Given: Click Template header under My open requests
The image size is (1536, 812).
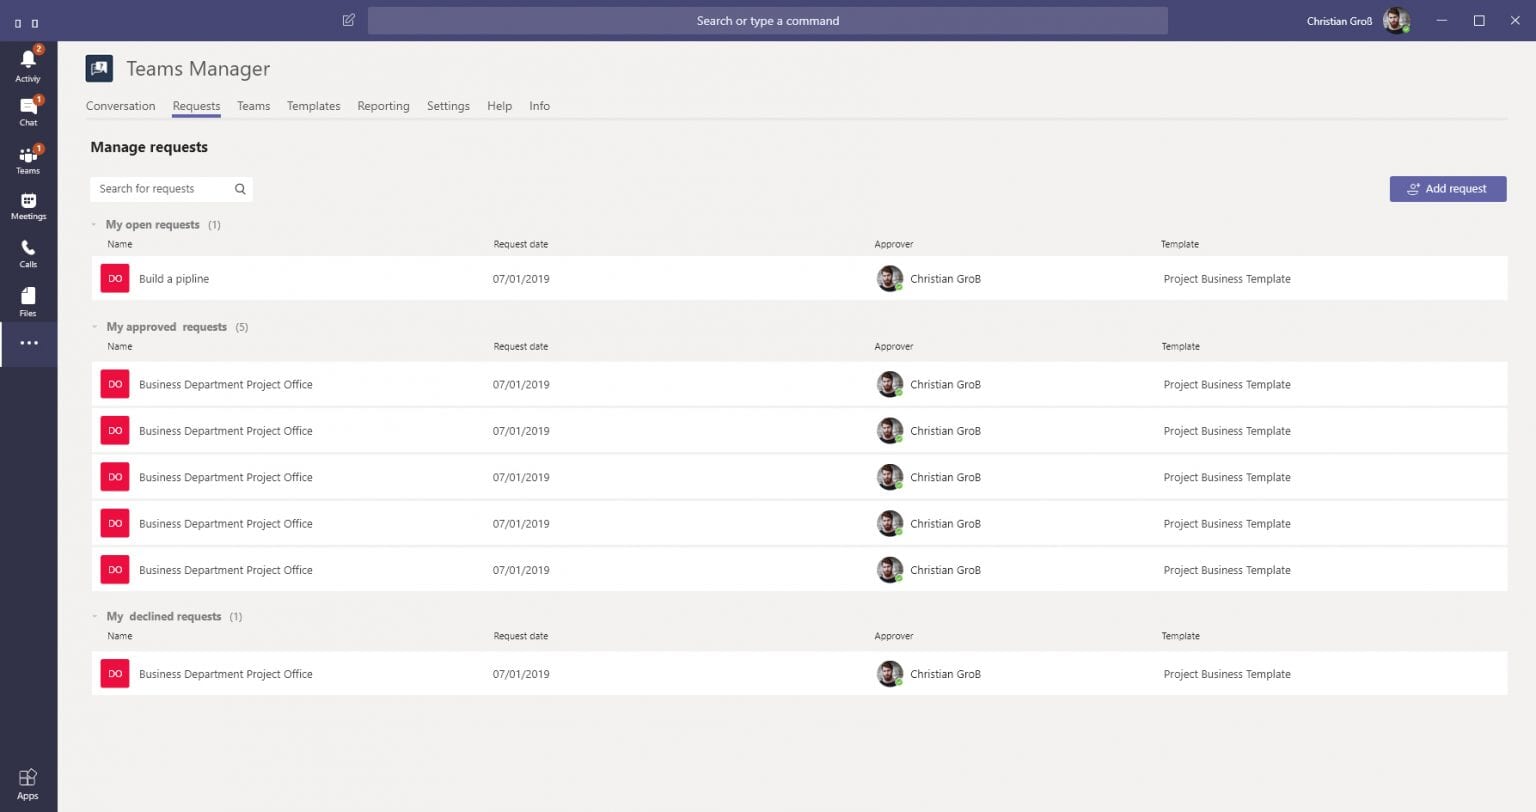Looking at the screenshot, I should pos(1179,244).
